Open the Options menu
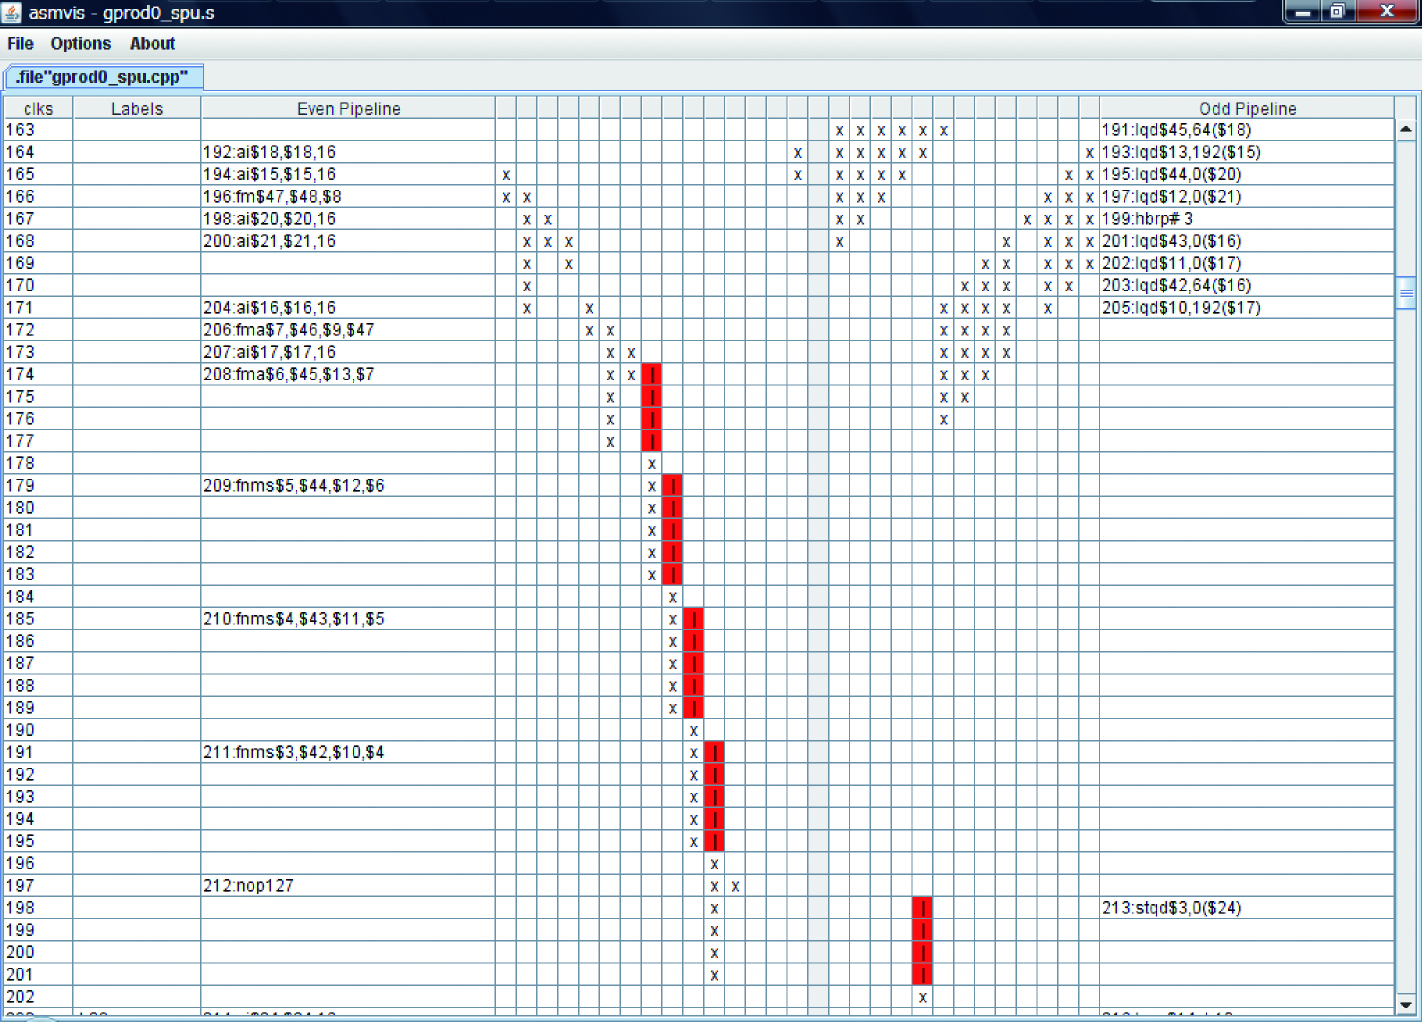This screenshot has height=1022, width=1422. [81, 44]
